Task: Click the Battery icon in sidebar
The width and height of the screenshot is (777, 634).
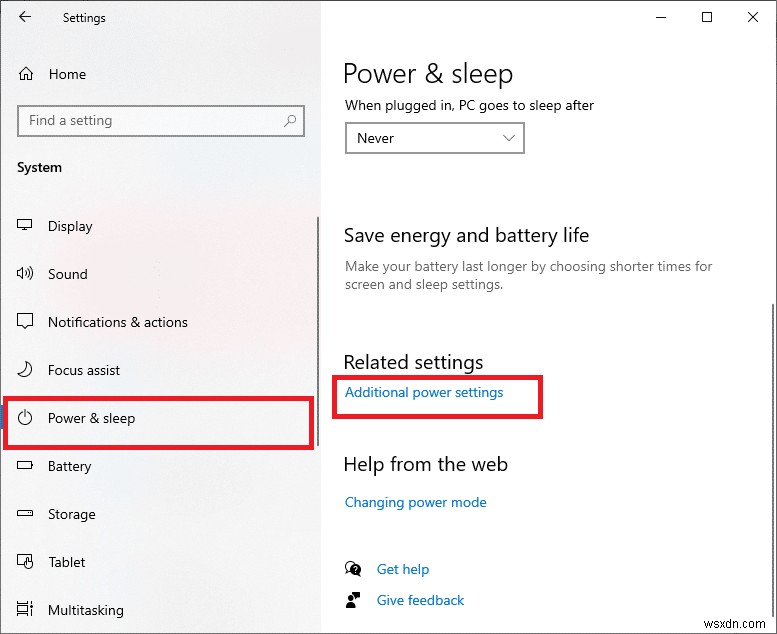Action: click(x=26, y=466)
